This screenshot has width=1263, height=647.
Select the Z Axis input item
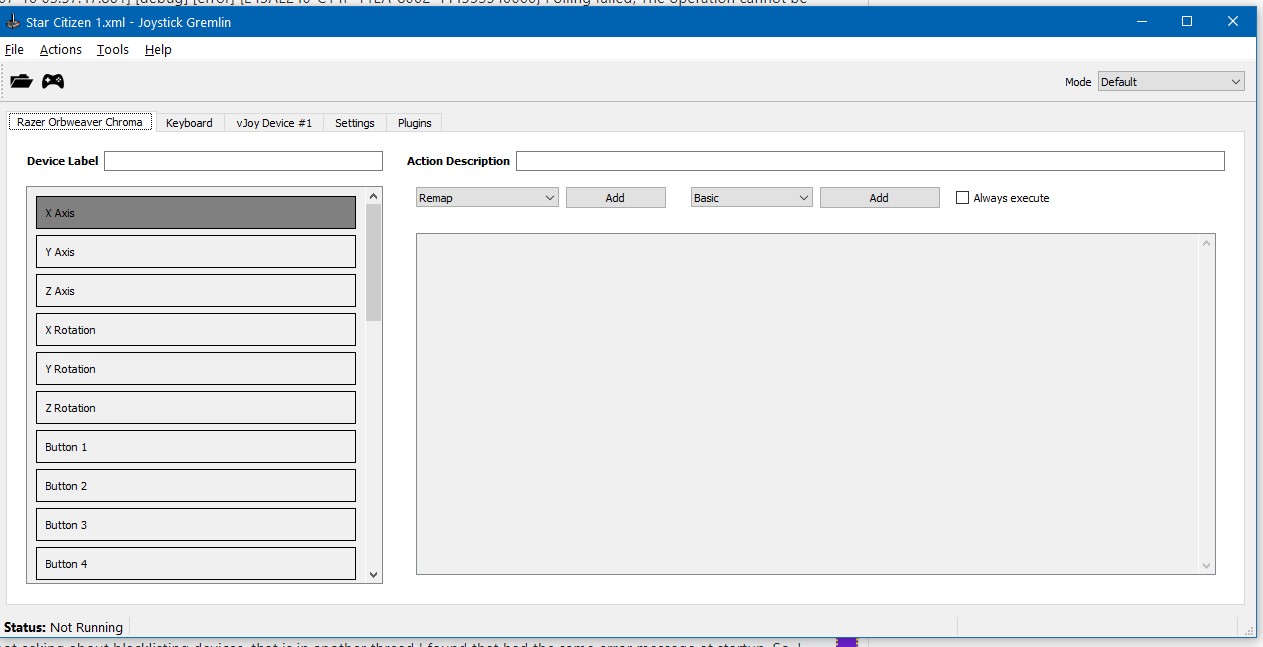196,291
